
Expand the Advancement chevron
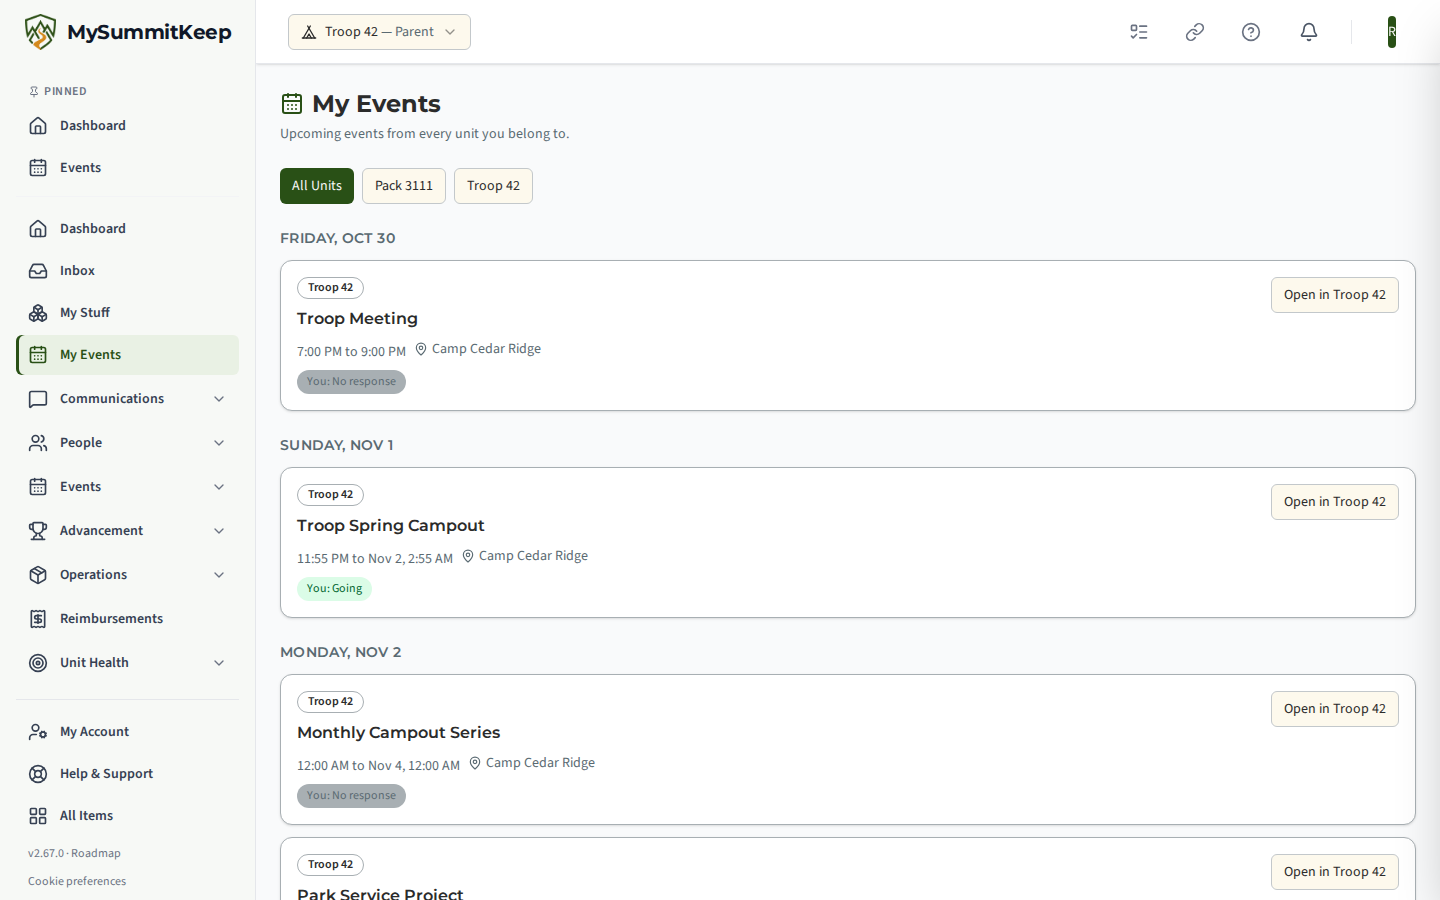[219, 531]
